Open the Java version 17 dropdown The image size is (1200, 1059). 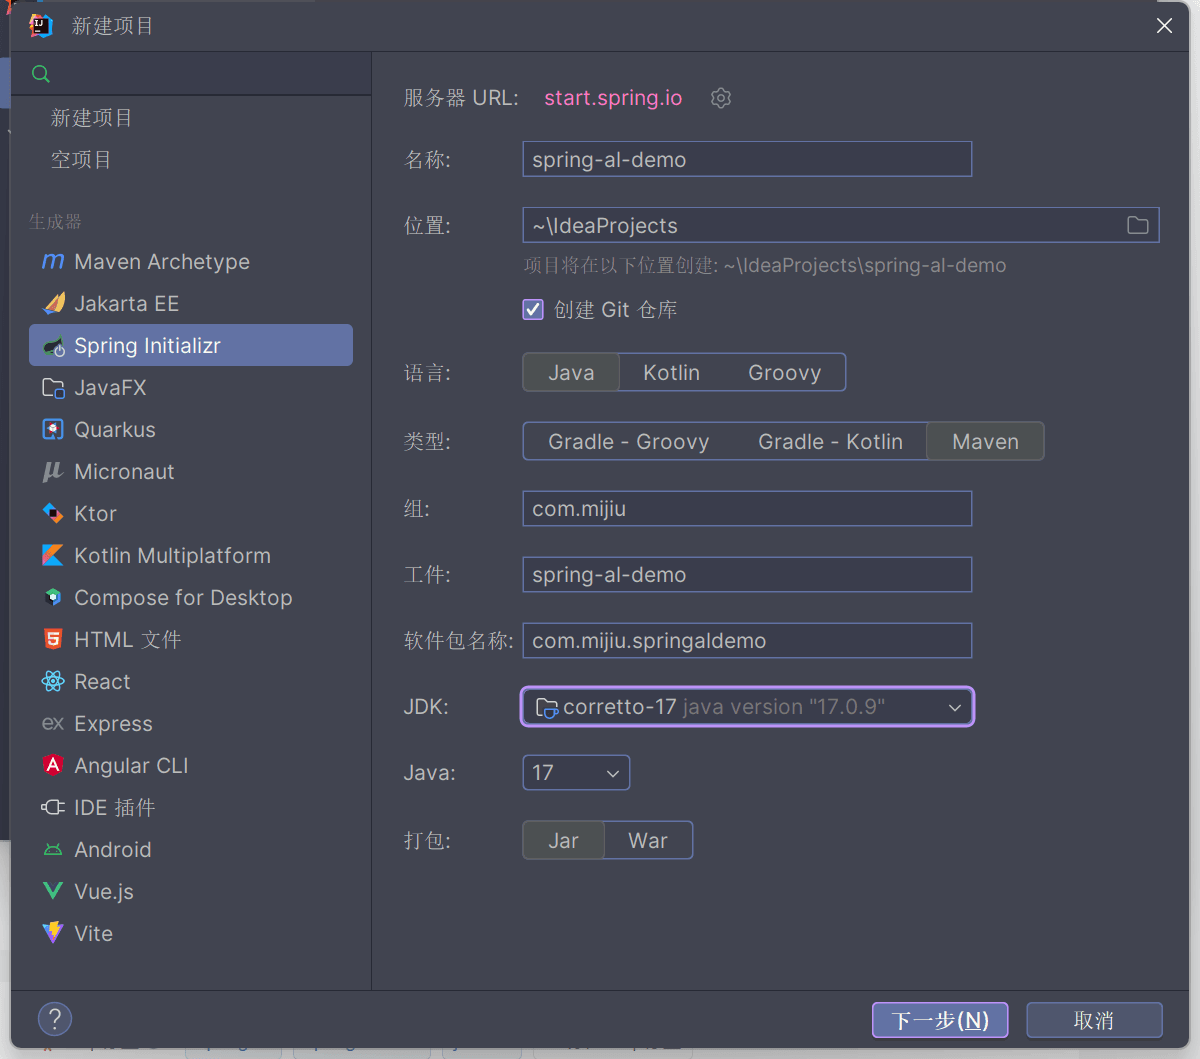[576, 773]
